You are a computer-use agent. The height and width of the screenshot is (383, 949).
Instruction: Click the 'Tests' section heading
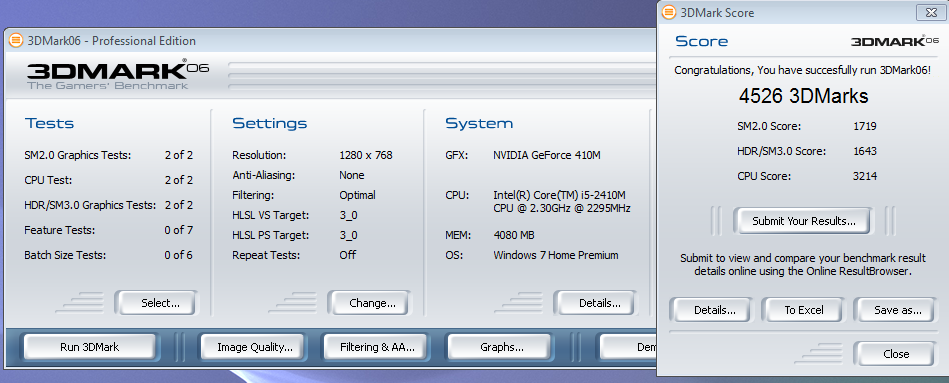click(49, 124)
